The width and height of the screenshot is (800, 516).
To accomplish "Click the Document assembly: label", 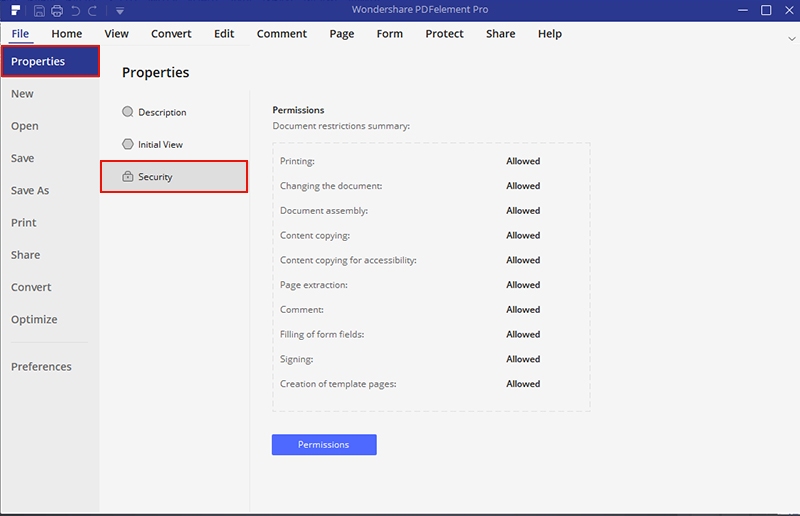I will point(323,211).
